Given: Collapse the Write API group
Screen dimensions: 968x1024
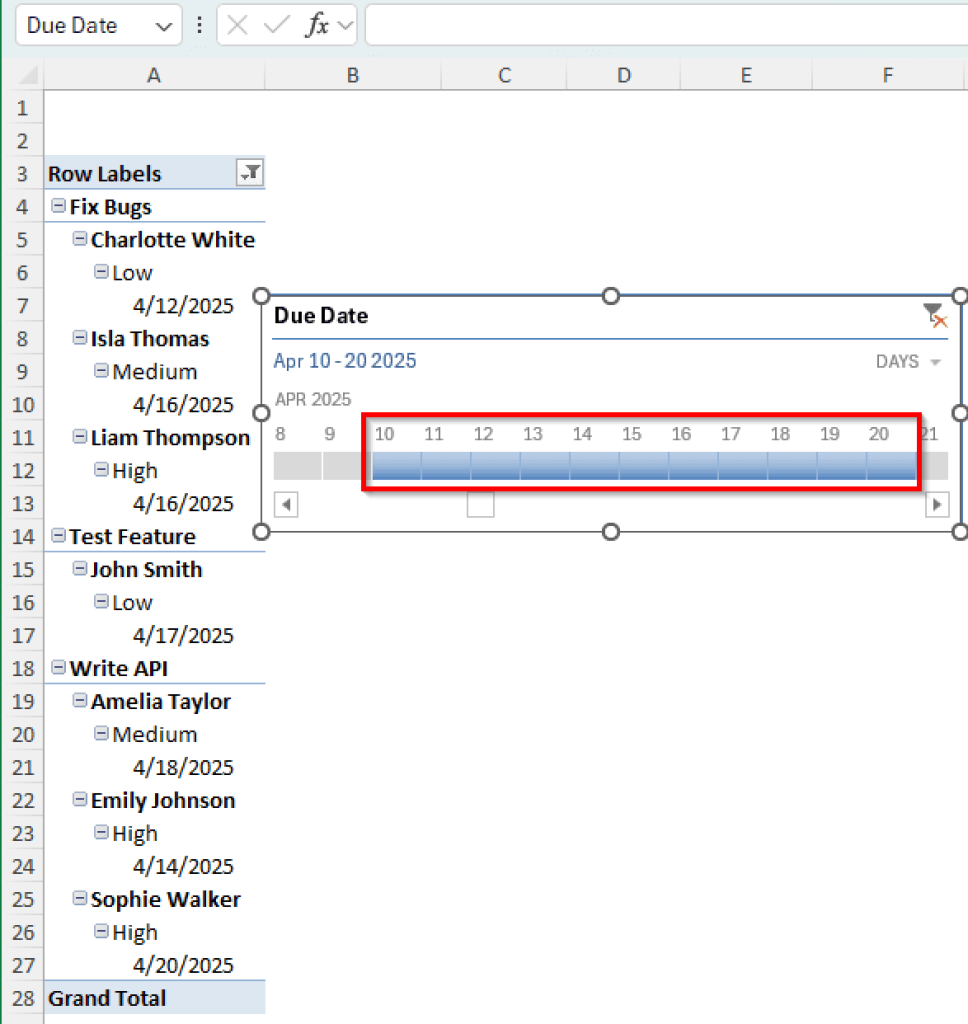Looking at the screenshot, I should [57, 668].
